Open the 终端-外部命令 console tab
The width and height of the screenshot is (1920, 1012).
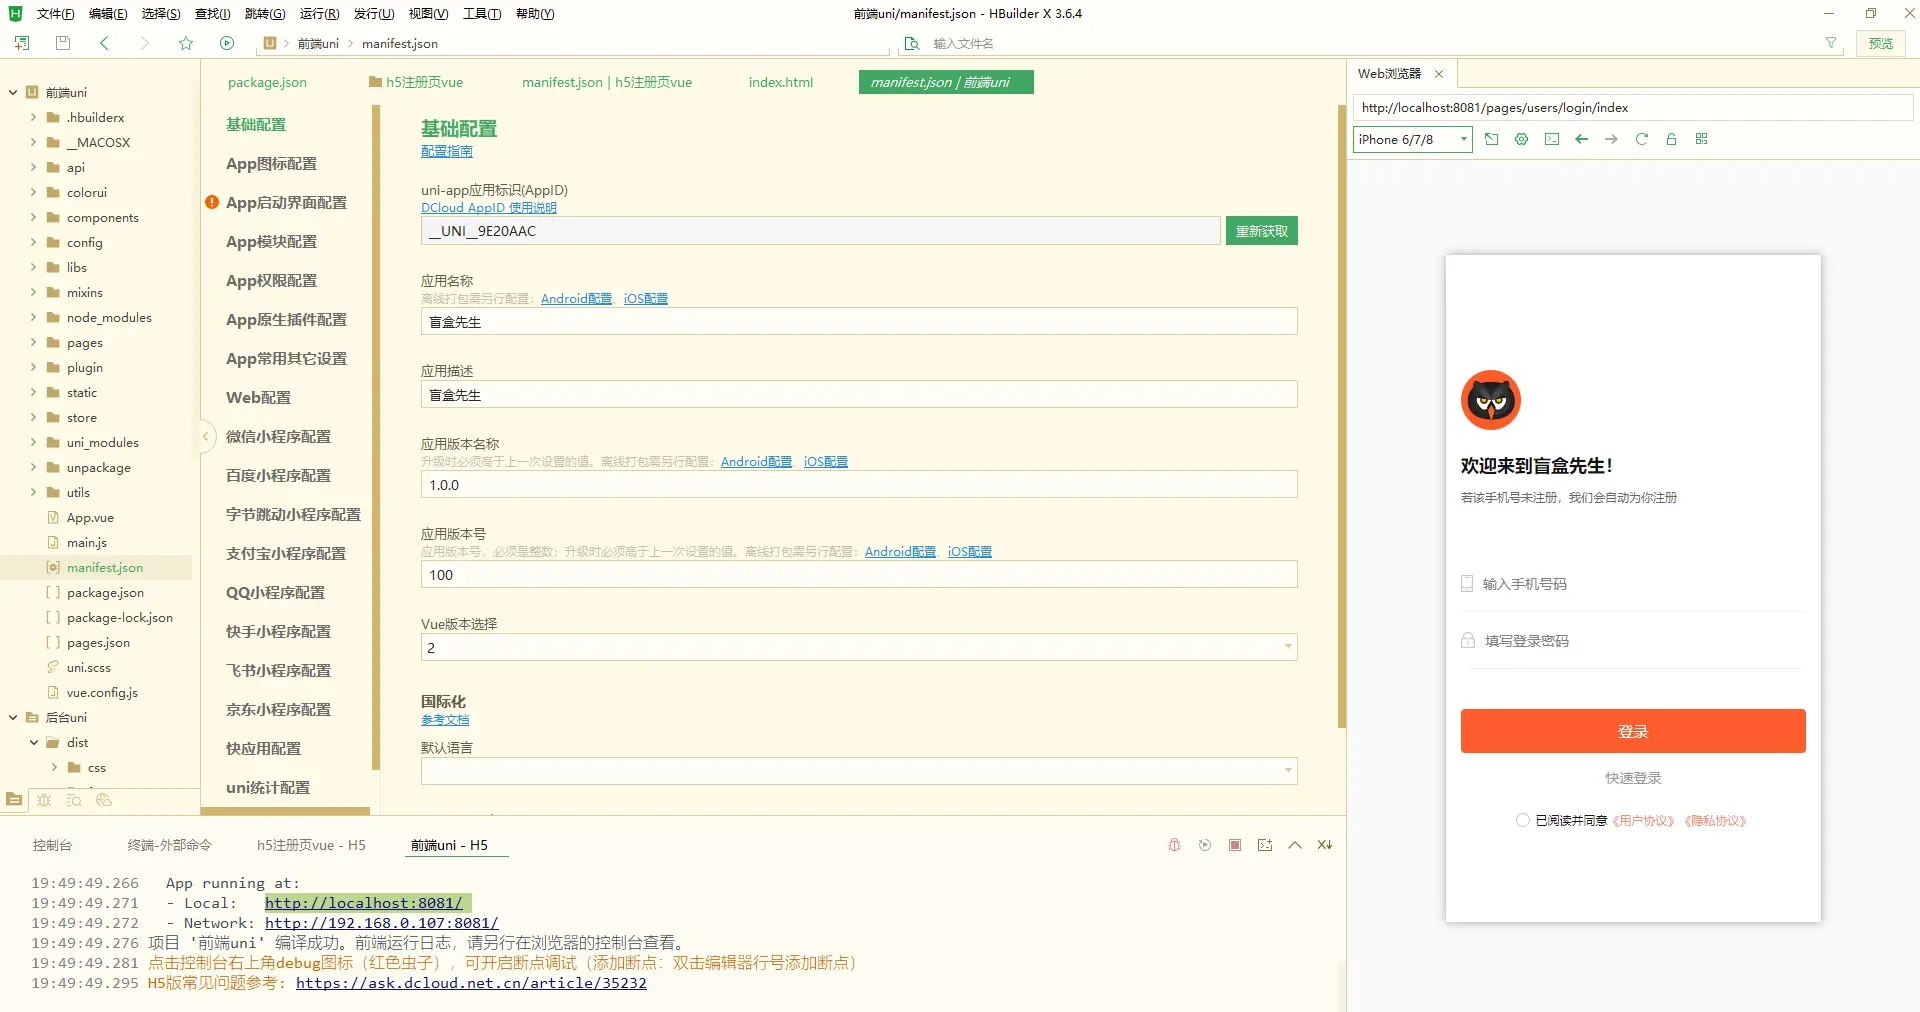tap(171, 845)
